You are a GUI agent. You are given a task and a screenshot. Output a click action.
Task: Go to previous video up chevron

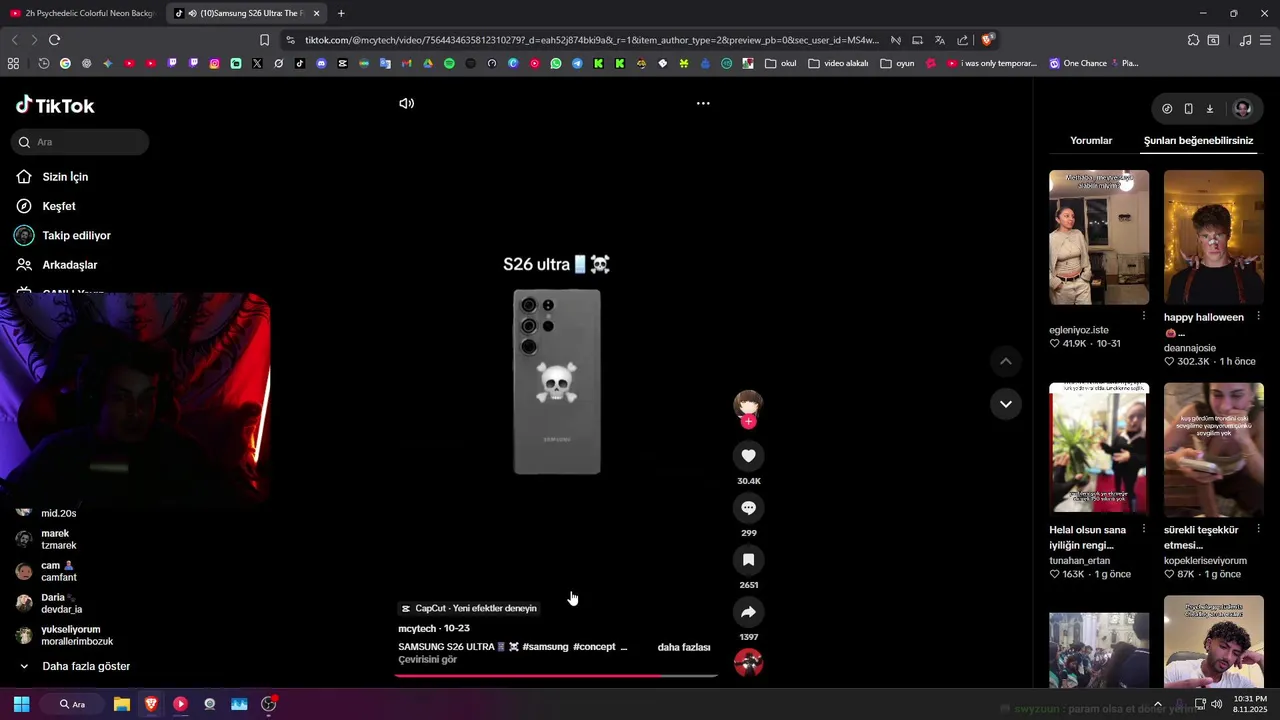tap(1006, 361)
